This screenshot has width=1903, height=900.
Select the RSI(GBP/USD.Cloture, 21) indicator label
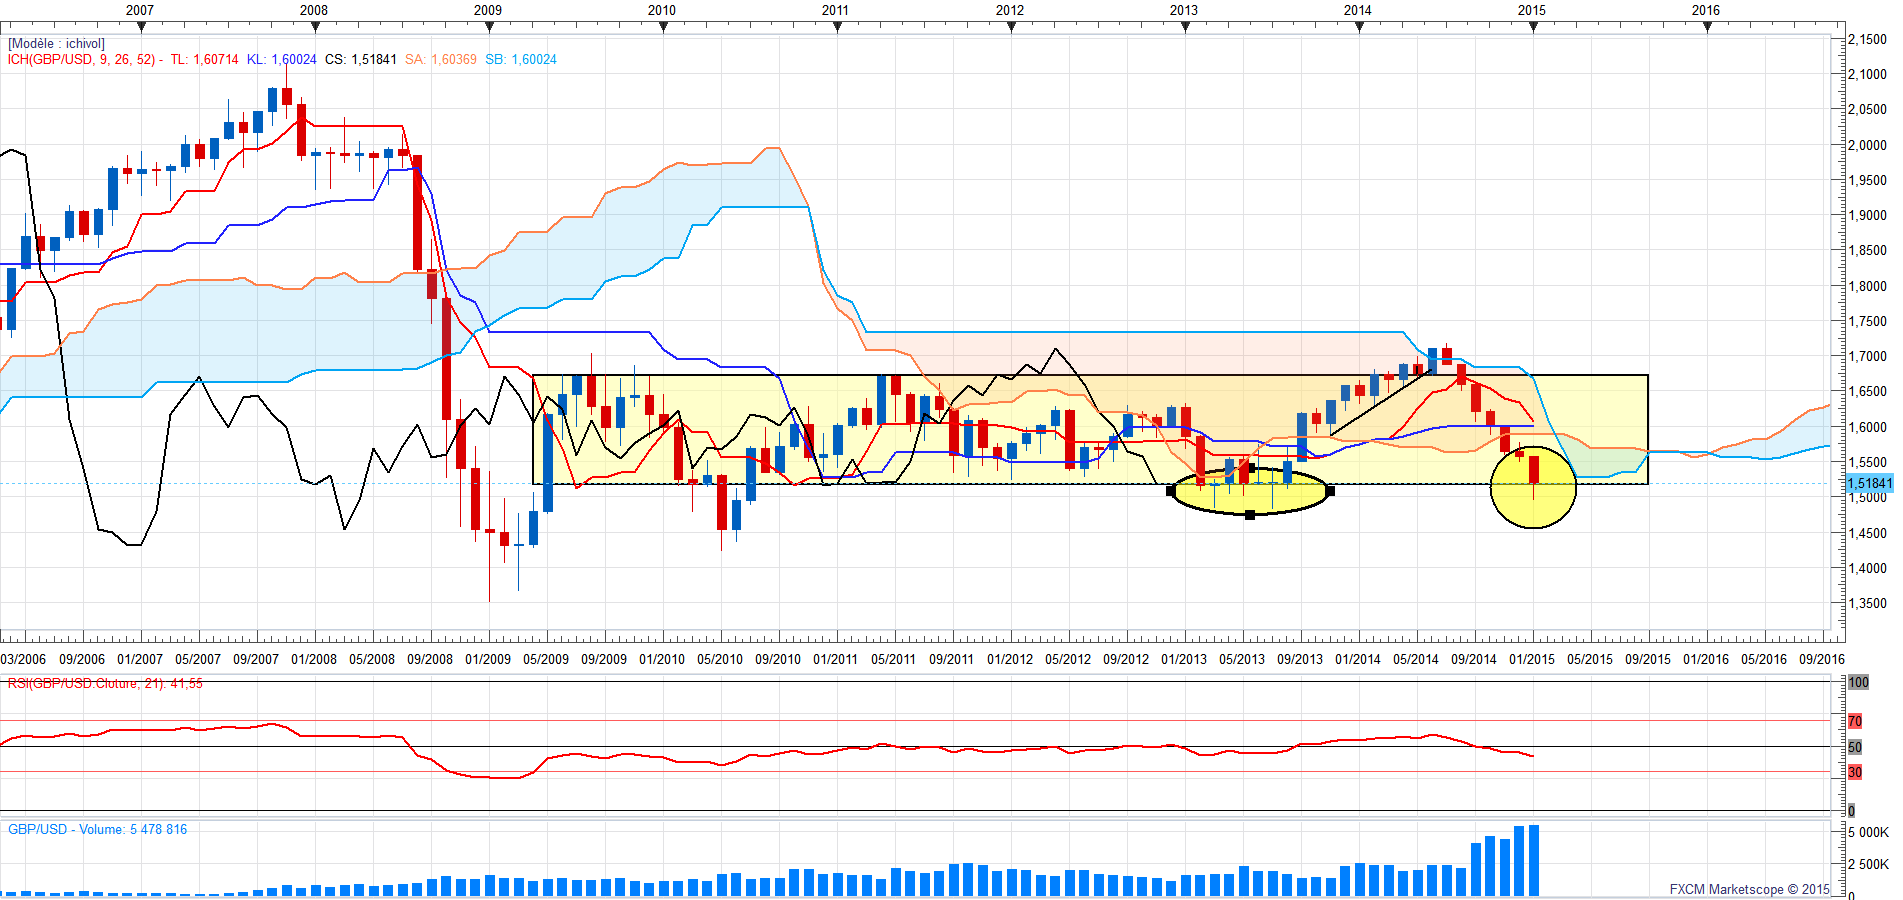point(105,684)
